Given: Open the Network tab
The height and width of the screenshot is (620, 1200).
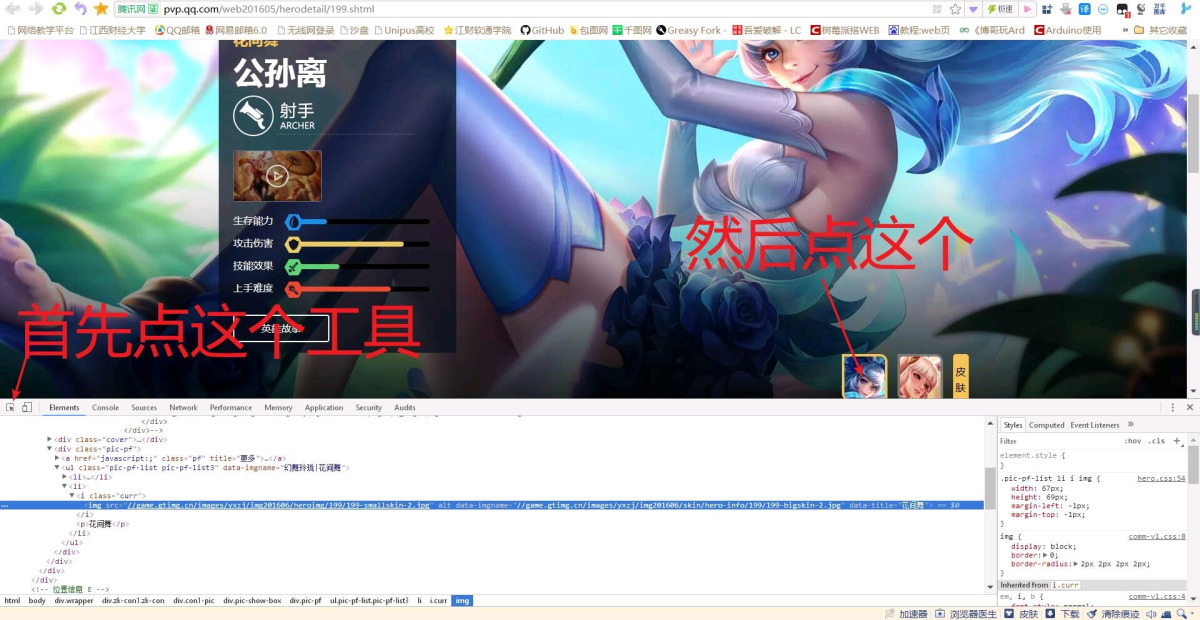Looking at the screenshot, I should [183, 408].
